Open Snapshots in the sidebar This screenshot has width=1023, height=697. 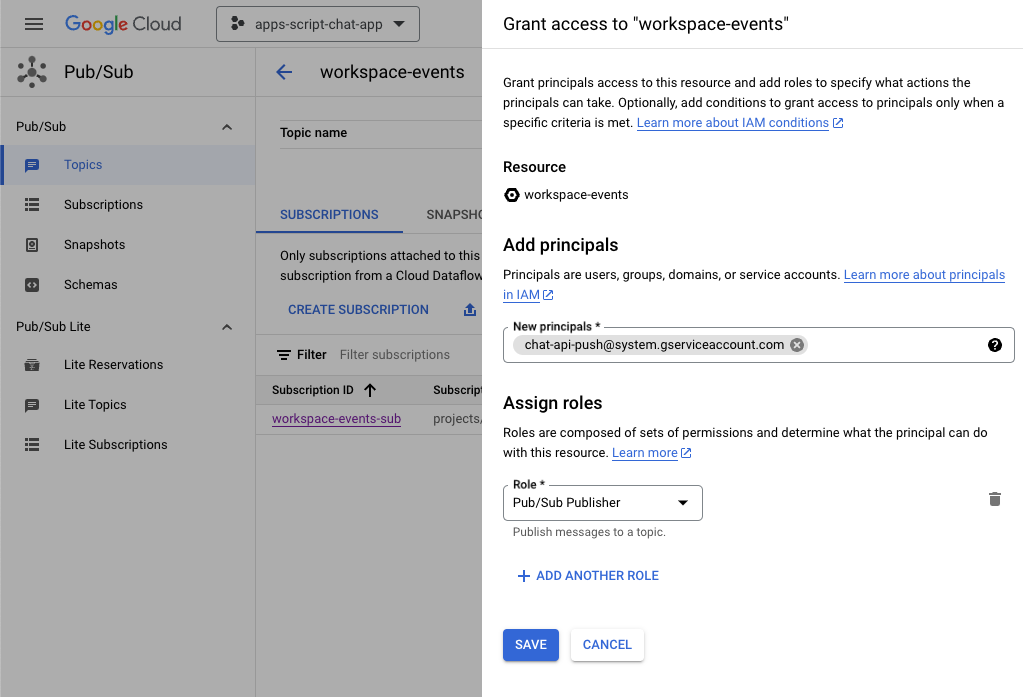(x=94, y=245)
